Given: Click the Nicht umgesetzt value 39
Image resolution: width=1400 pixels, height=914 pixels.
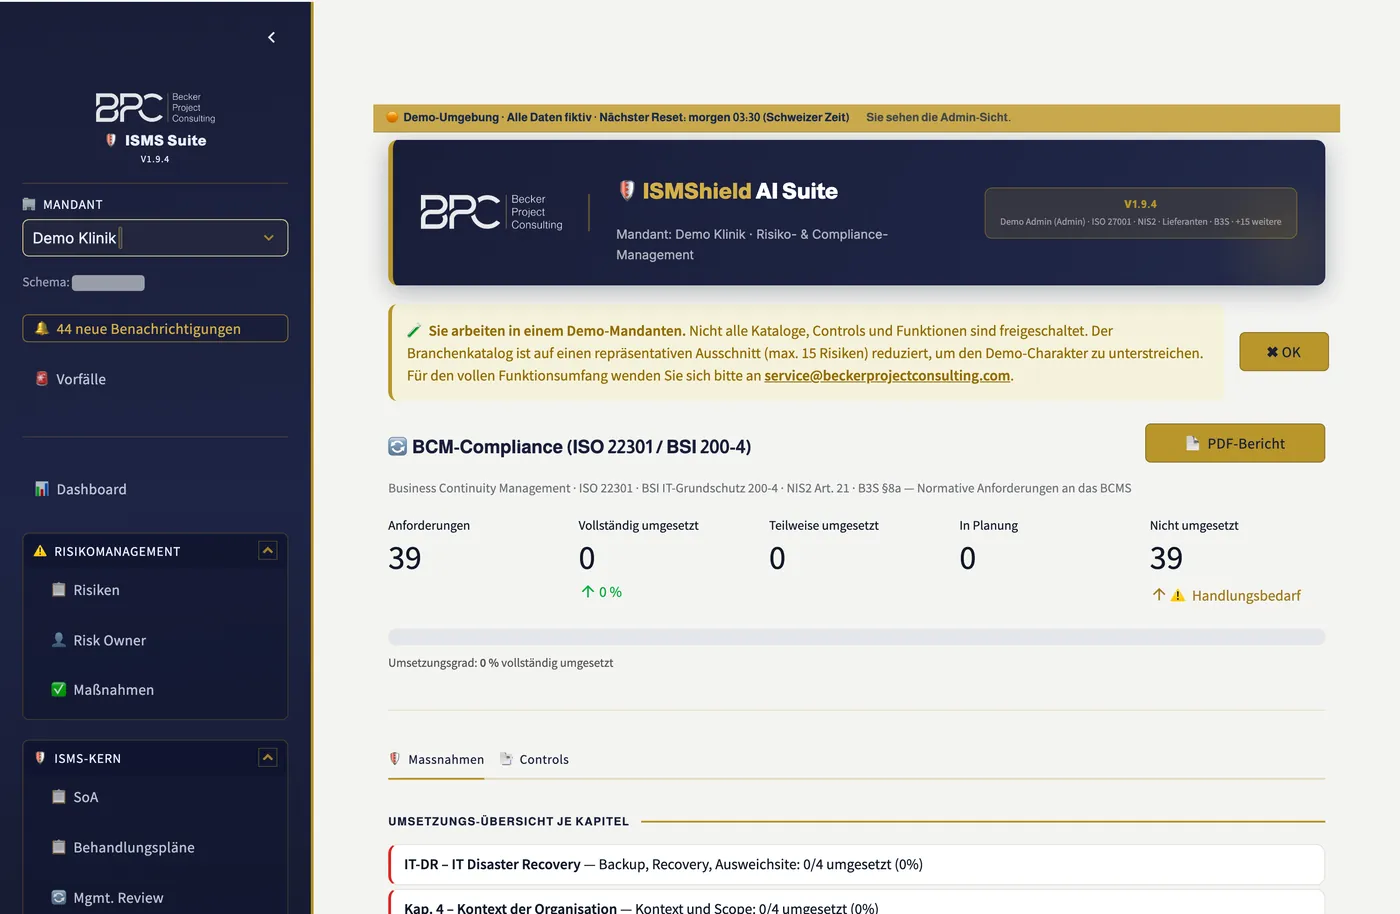Looking at the screenshot, I should 1166,558.
